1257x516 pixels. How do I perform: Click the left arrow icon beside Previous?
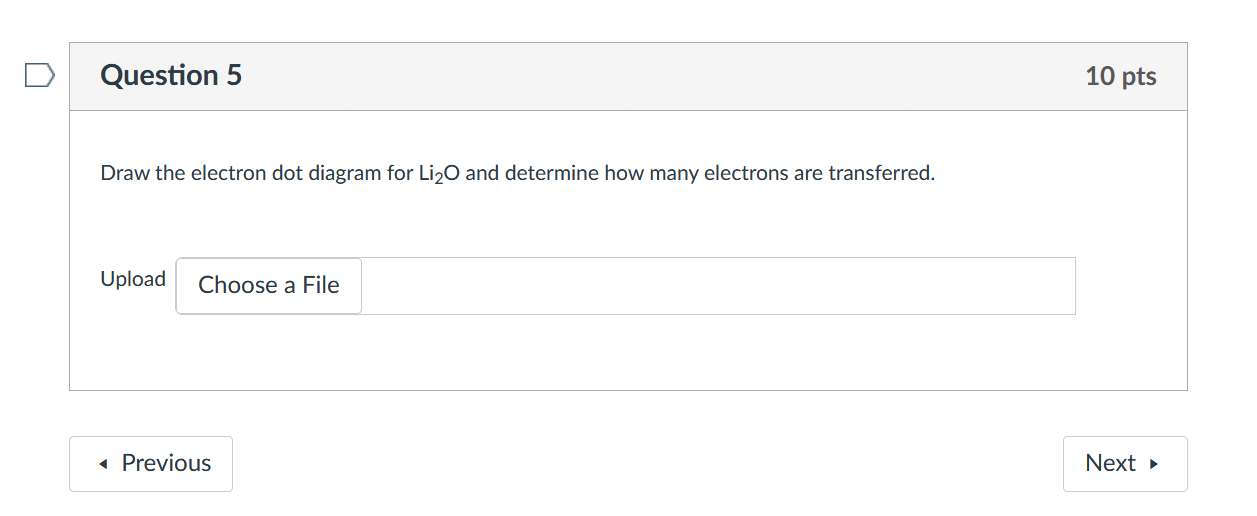(x=105, y=464)
